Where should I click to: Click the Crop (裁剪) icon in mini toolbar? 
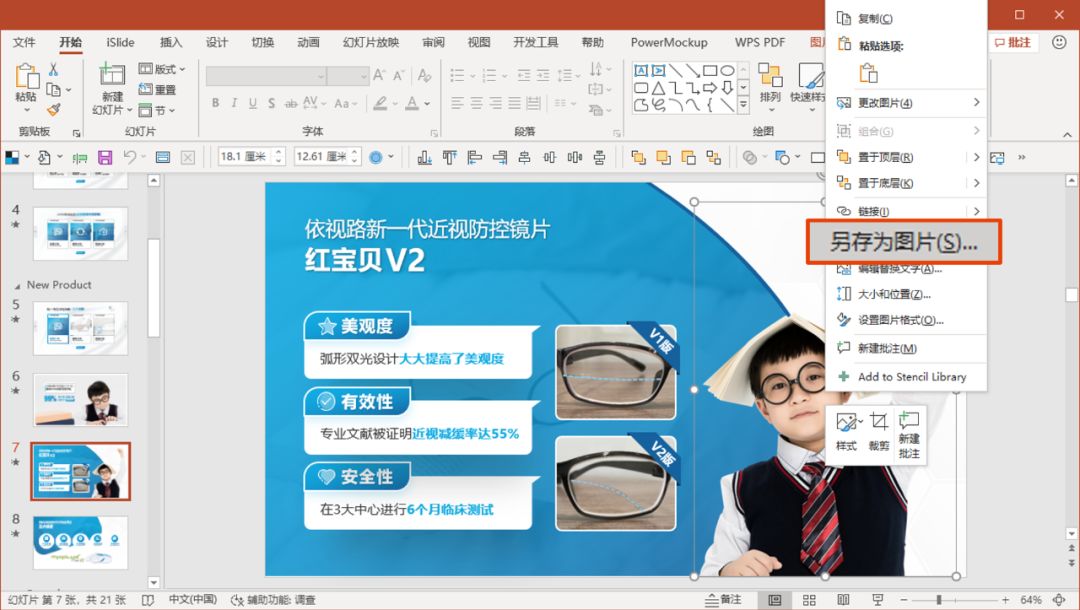coord(878,432)
